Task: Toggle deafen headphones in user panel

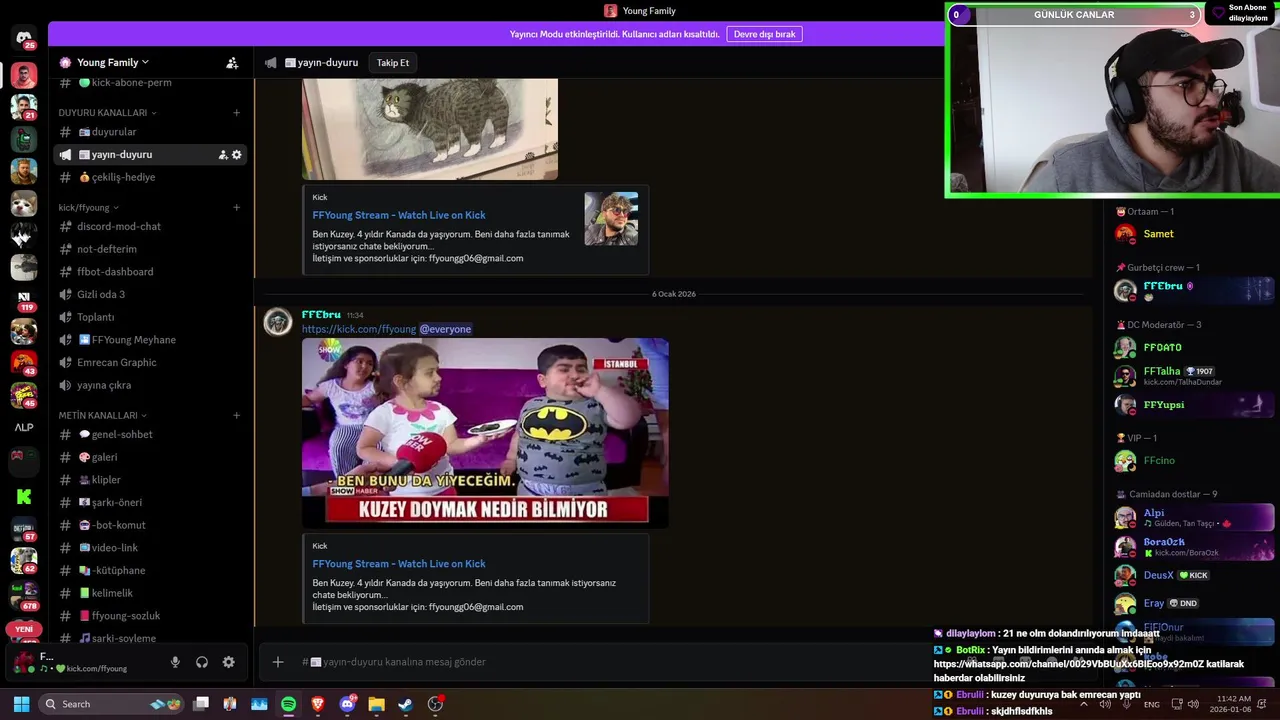Action: pyautogui.click(x=202, y=662)
